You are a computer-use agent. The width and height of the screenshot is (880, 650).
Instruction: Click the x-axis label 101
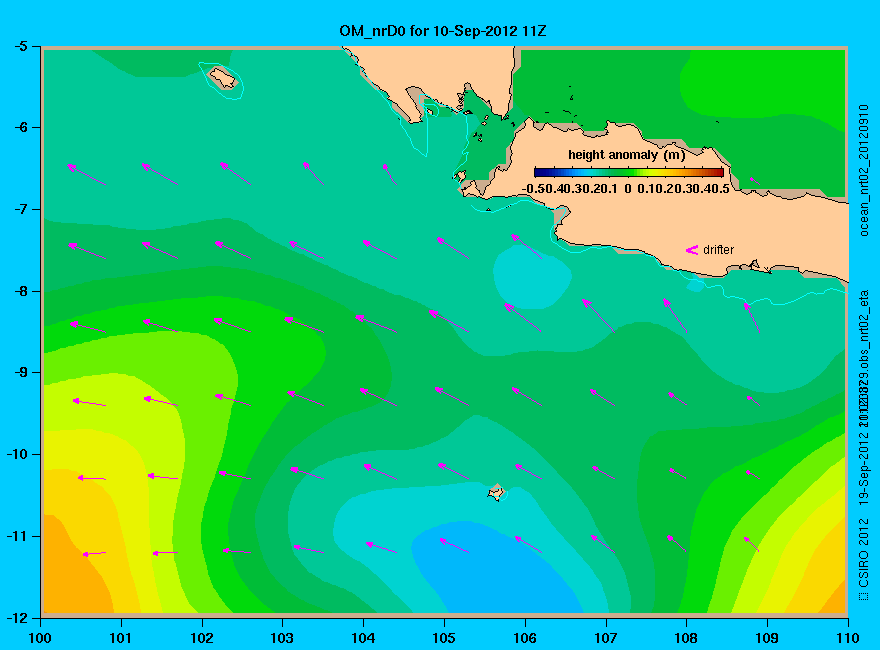pos(121,638)
